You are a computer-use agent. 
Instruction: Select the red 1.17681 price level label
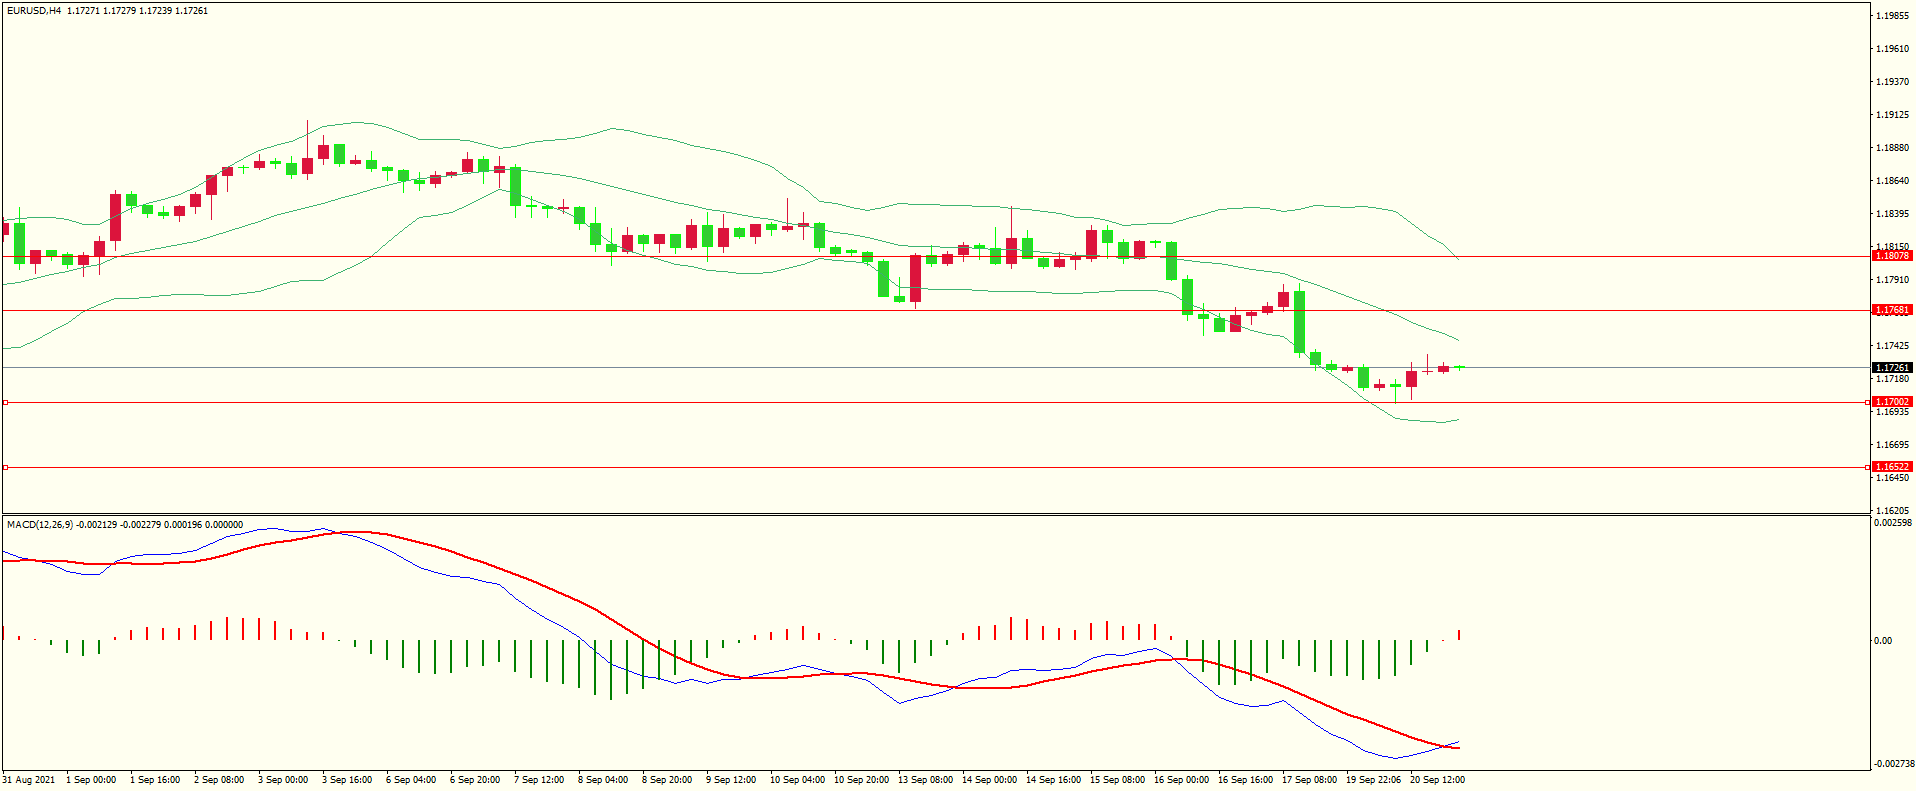click(1892, 310)
